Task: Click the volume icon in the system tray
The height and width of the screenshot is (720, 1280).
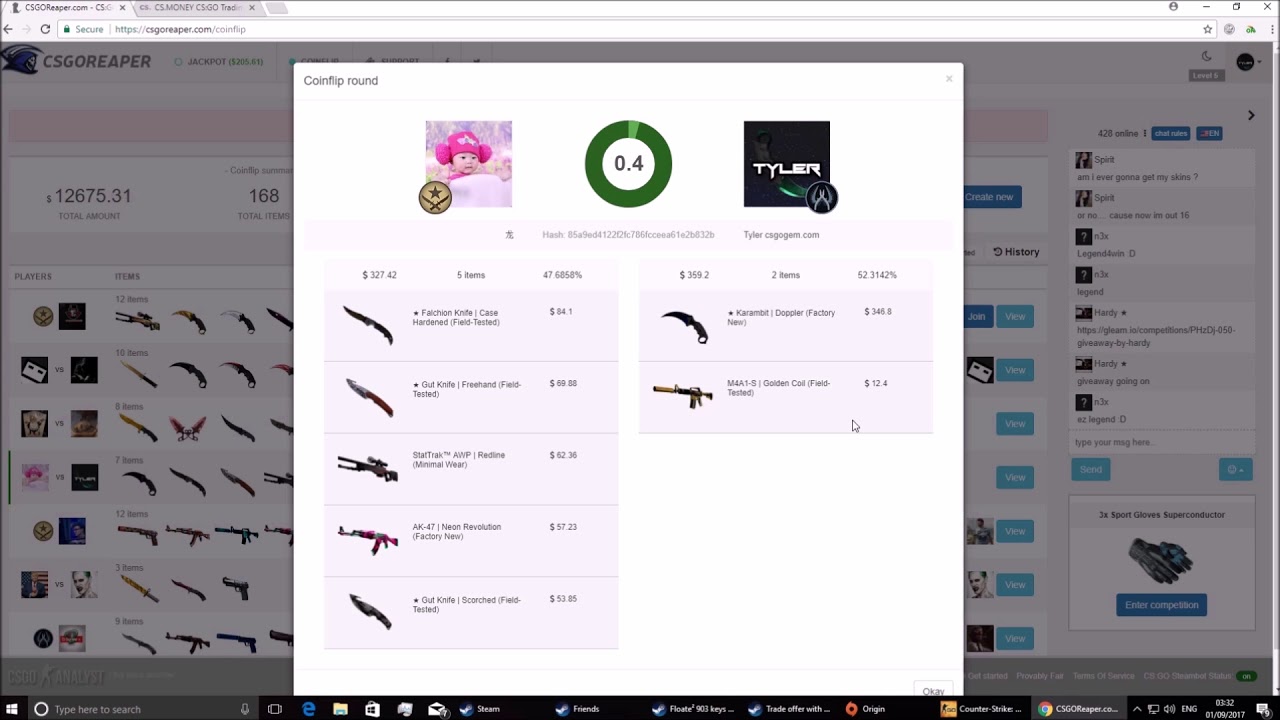Action: click(1171, 709)
